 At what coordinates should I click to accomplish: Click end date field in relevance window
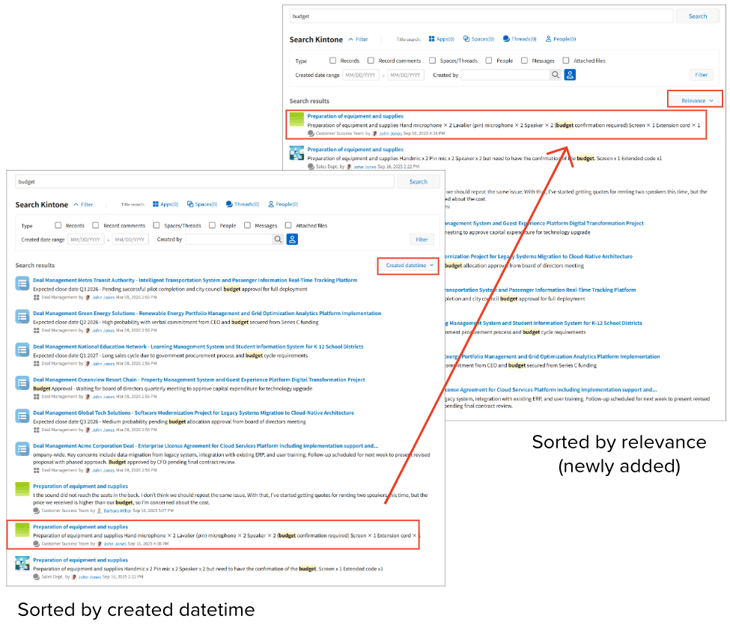(x=406, y=74)
